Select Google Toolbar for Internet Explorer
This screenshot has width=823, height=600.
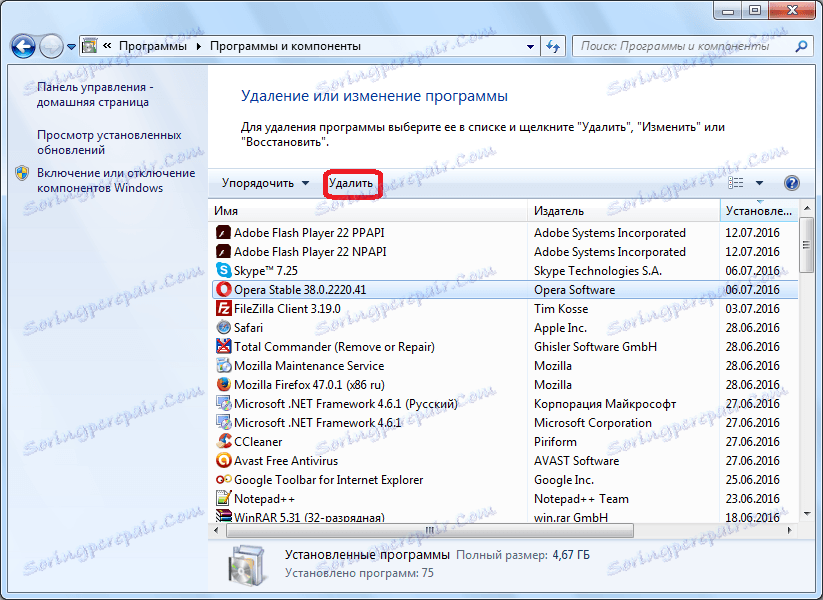329,480
